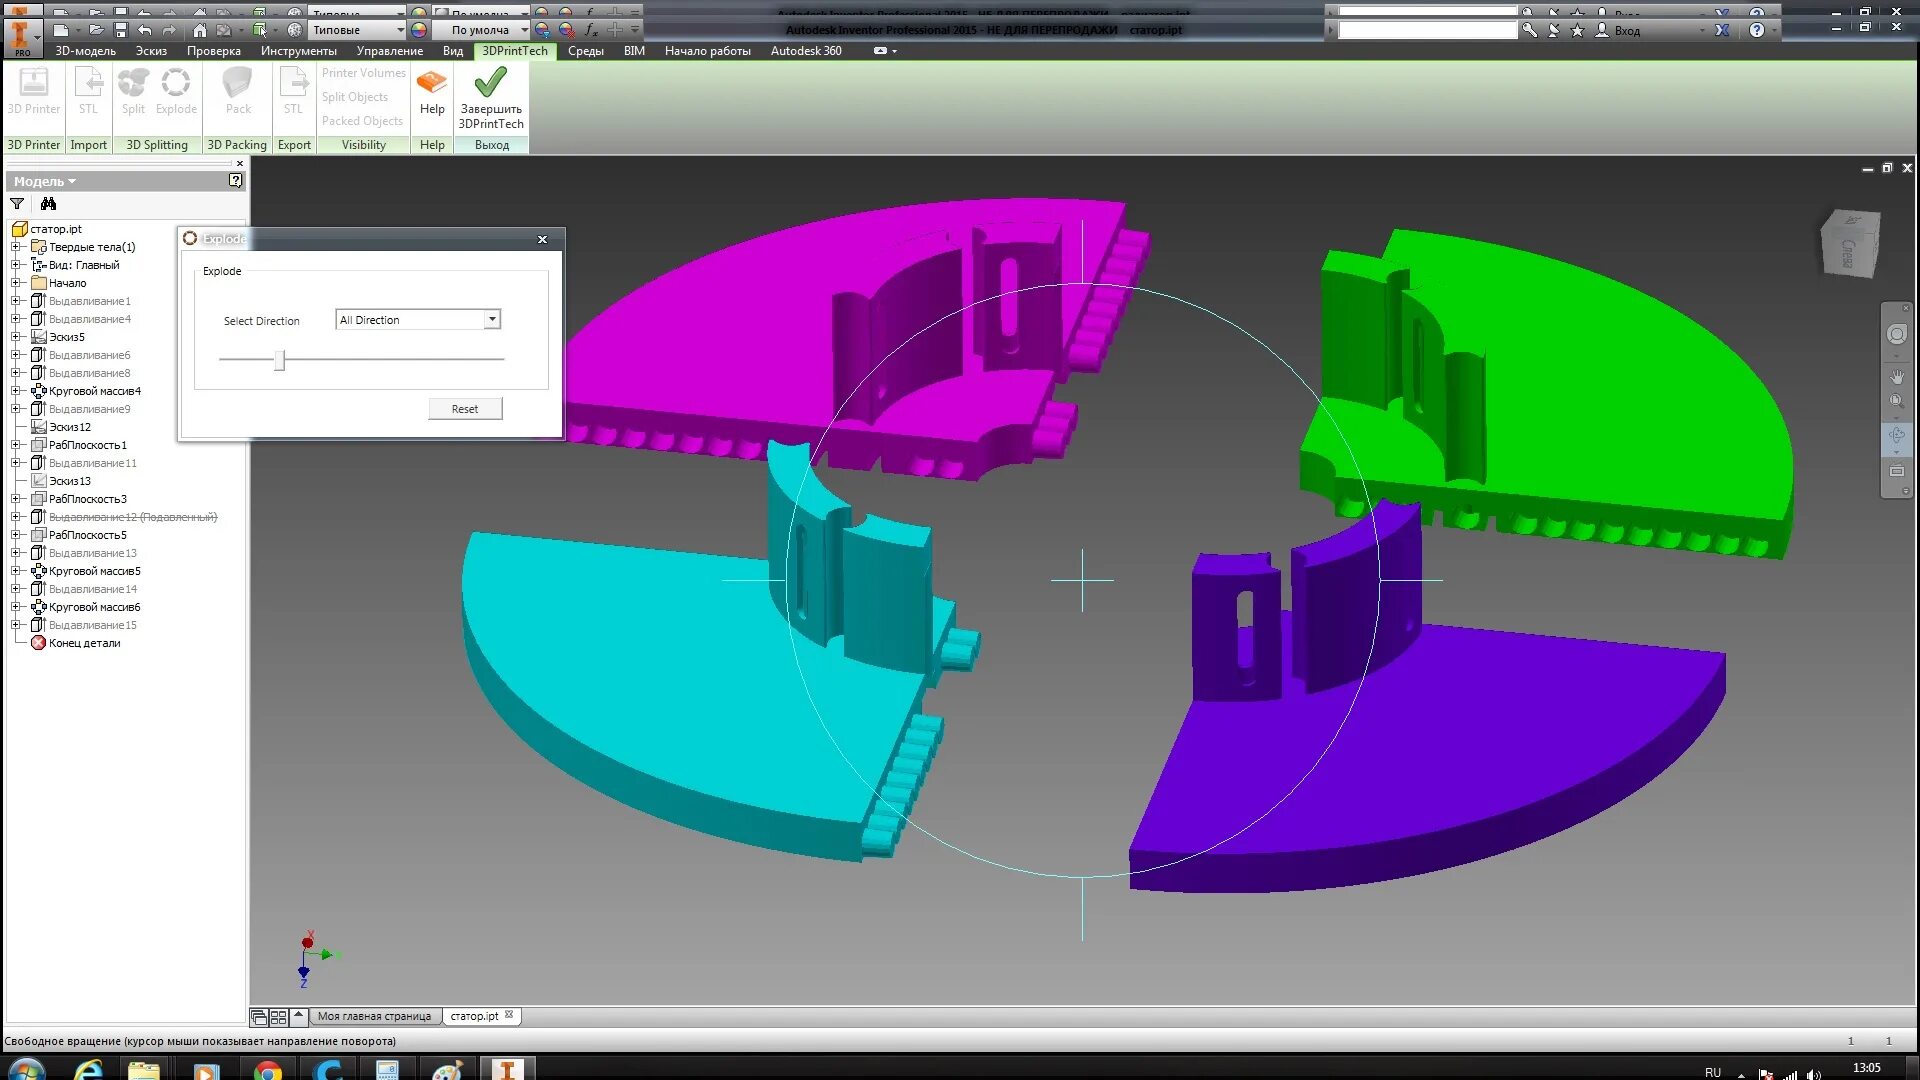Open the All Direction dropdown

(x=492, y=320)
